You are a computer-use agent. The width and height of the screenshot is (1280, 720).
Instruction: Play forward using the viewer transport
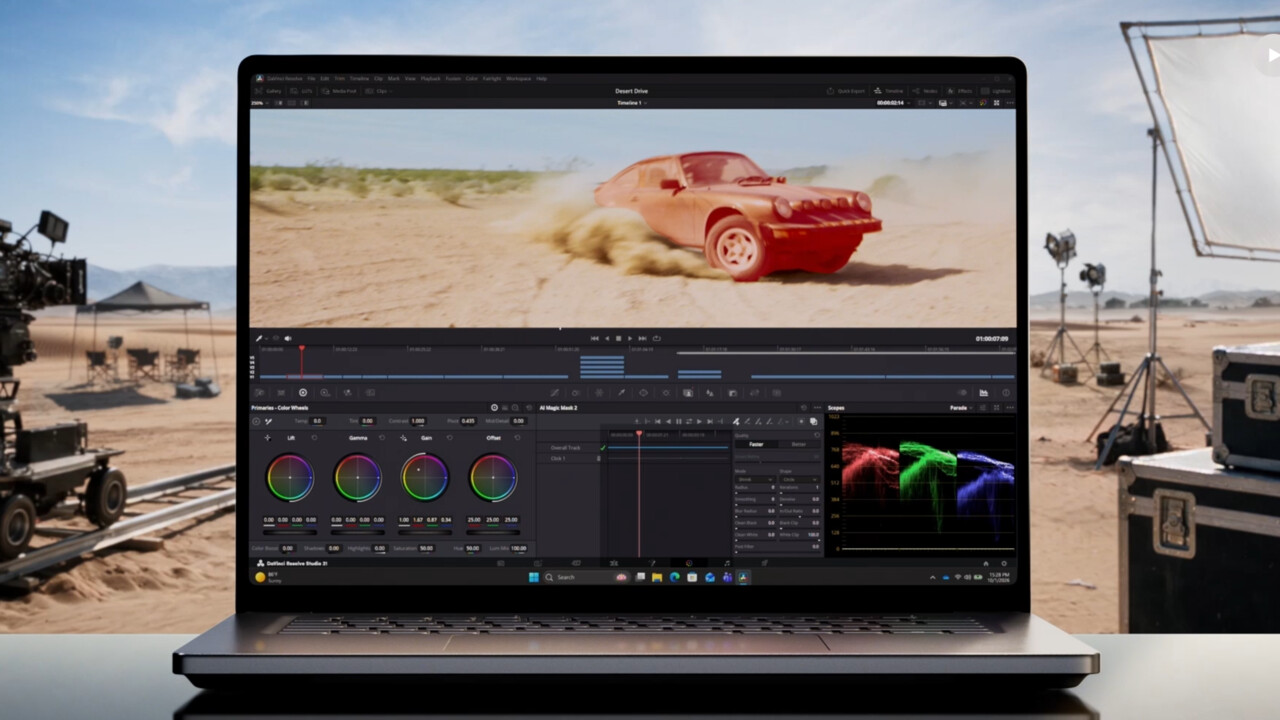630,338
